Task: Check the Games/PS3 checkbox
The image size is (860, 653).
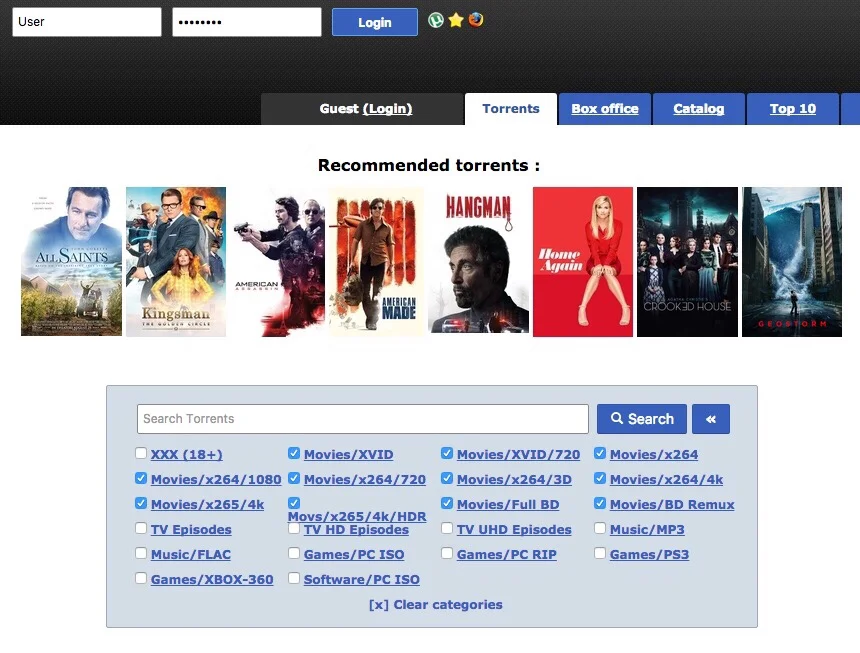Action: click(600, 553)
